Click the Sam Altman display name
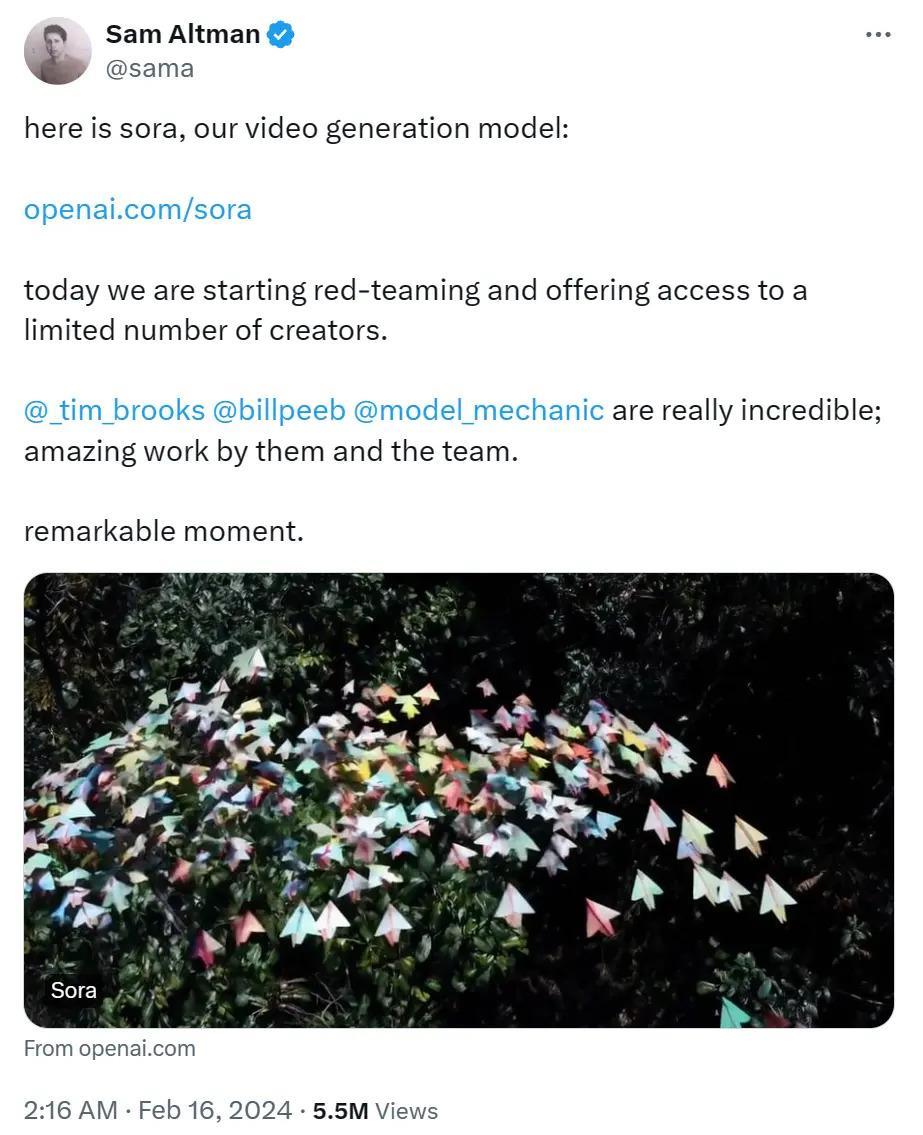The image size is (923, 1135). (185, 33)
